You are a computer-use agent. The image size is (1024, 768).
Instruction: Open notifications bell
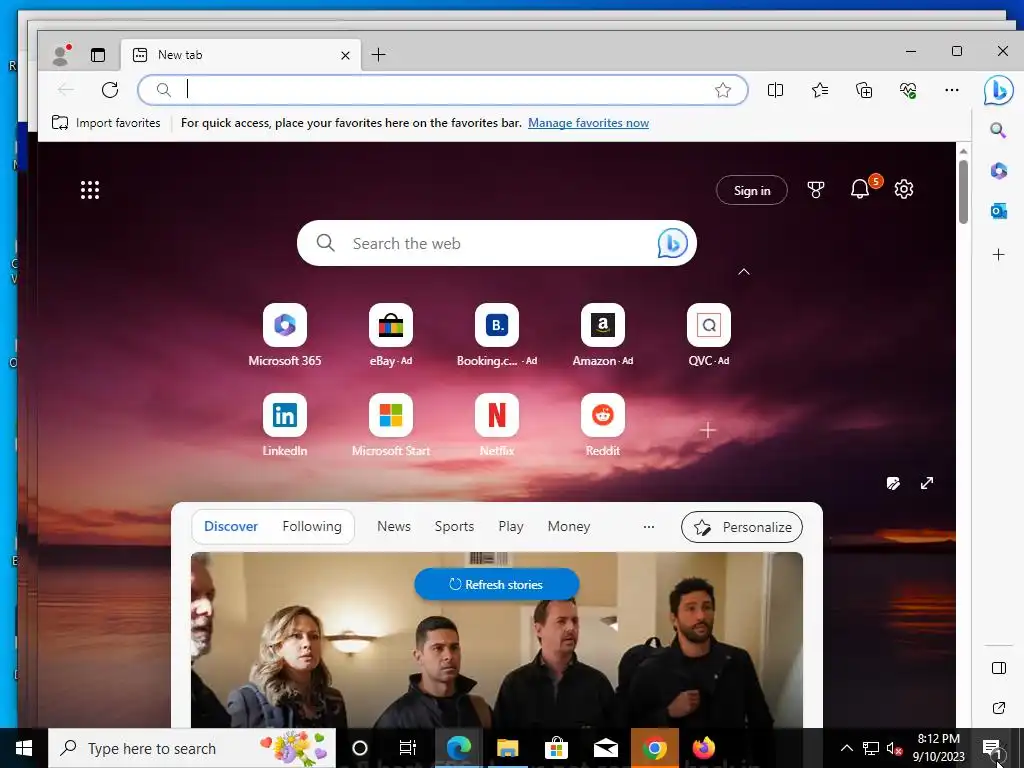861,189
